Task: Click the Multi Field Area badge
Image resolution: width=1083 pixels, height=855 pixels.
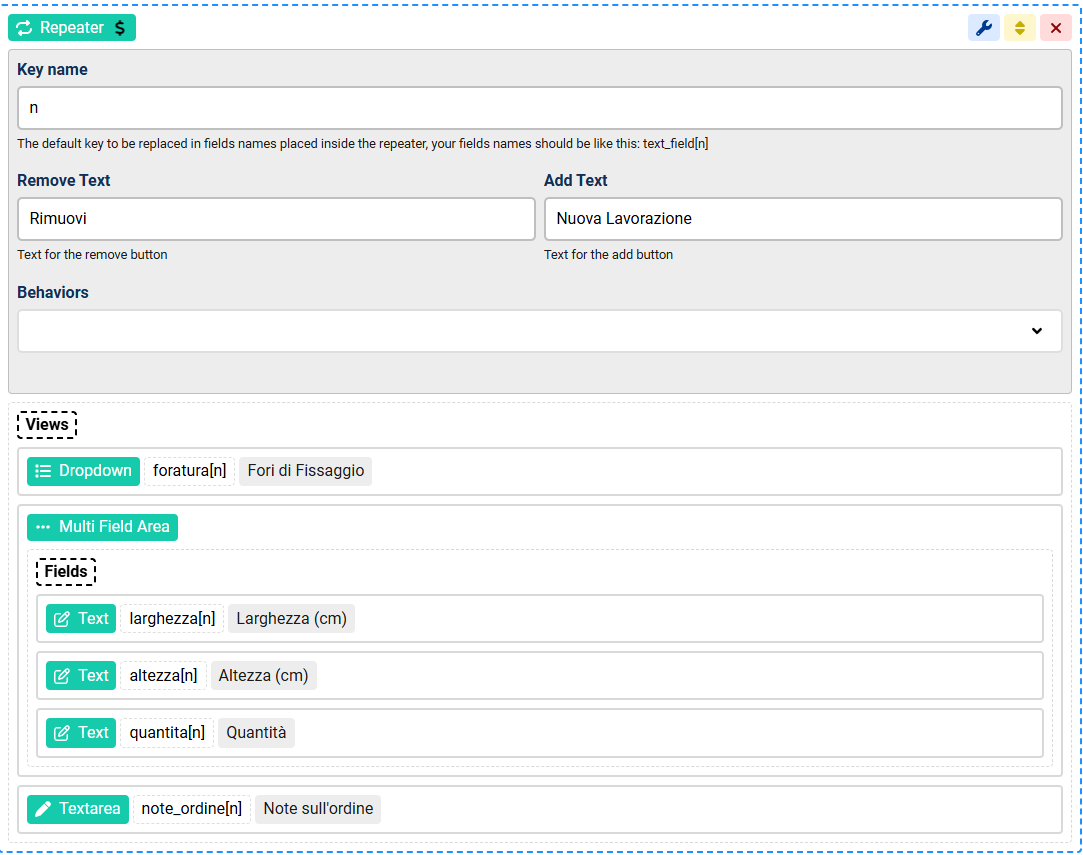Action: coord(102,527)
